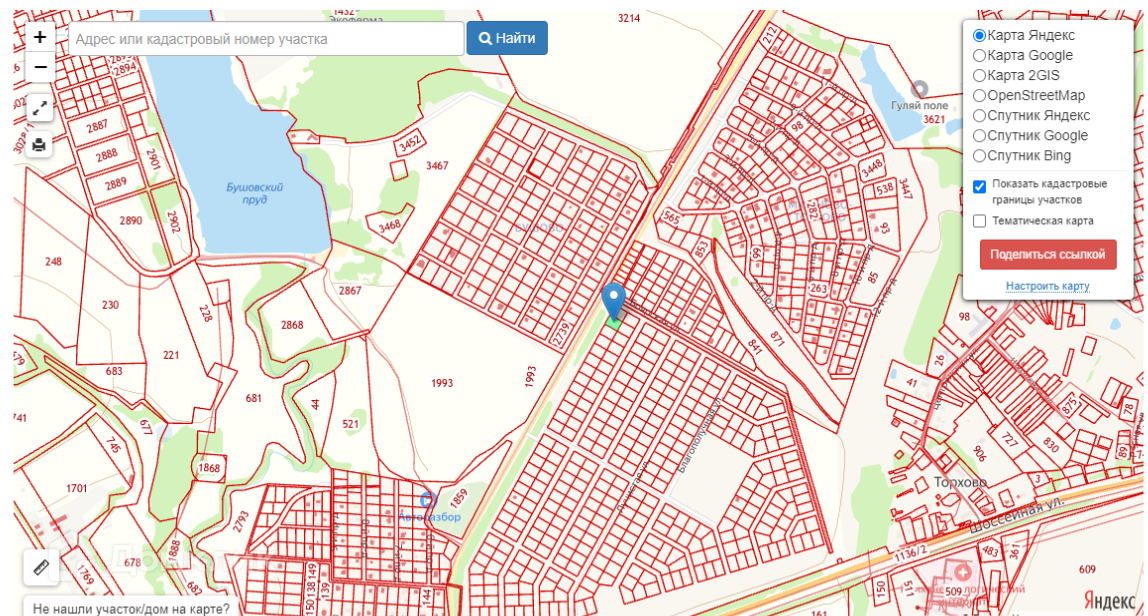Click the red medical cross map icon

point(964,573)
